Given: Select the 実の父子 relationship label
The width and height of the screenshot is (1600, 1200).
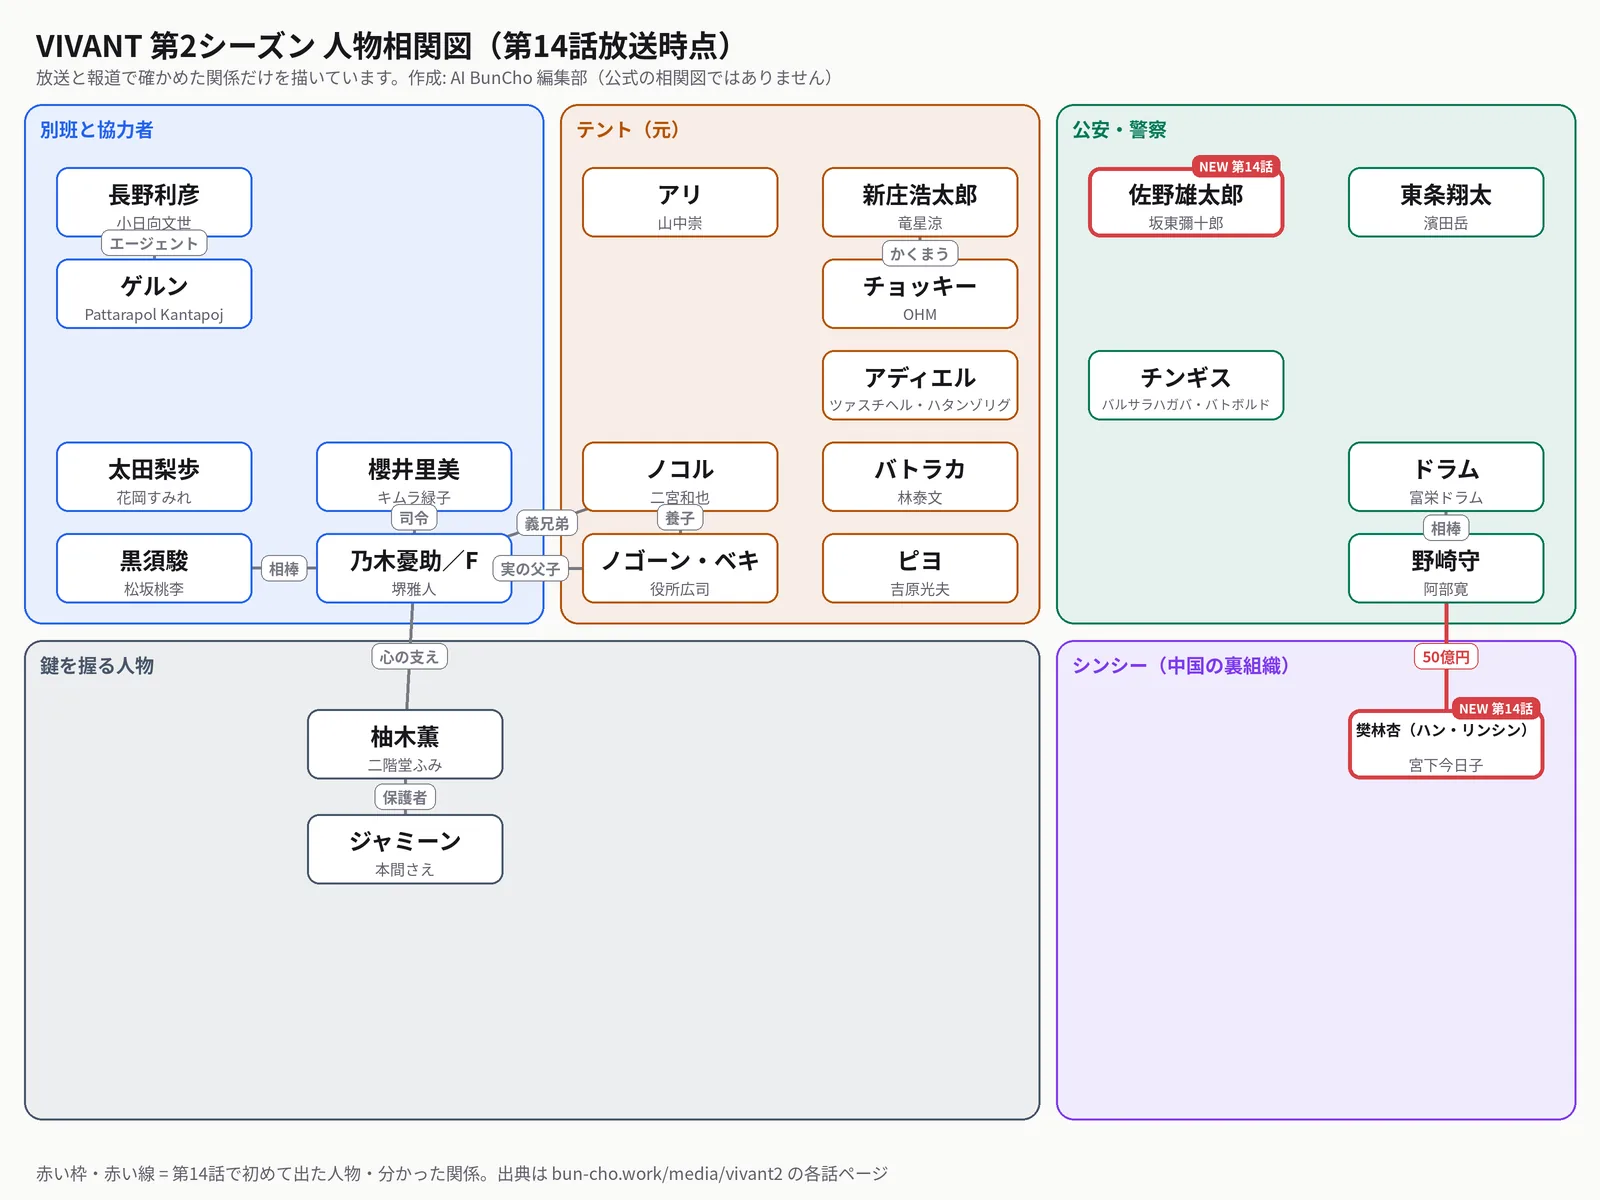Looking at the screenshot, I should [530, 568].
